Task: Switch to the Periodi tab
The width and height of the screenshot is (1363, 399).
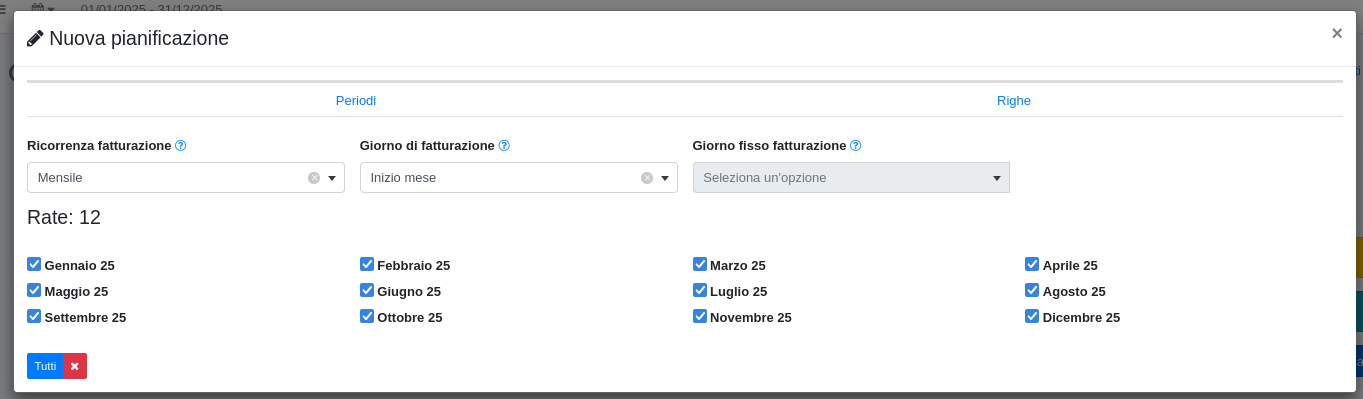Action: [356, 101]
